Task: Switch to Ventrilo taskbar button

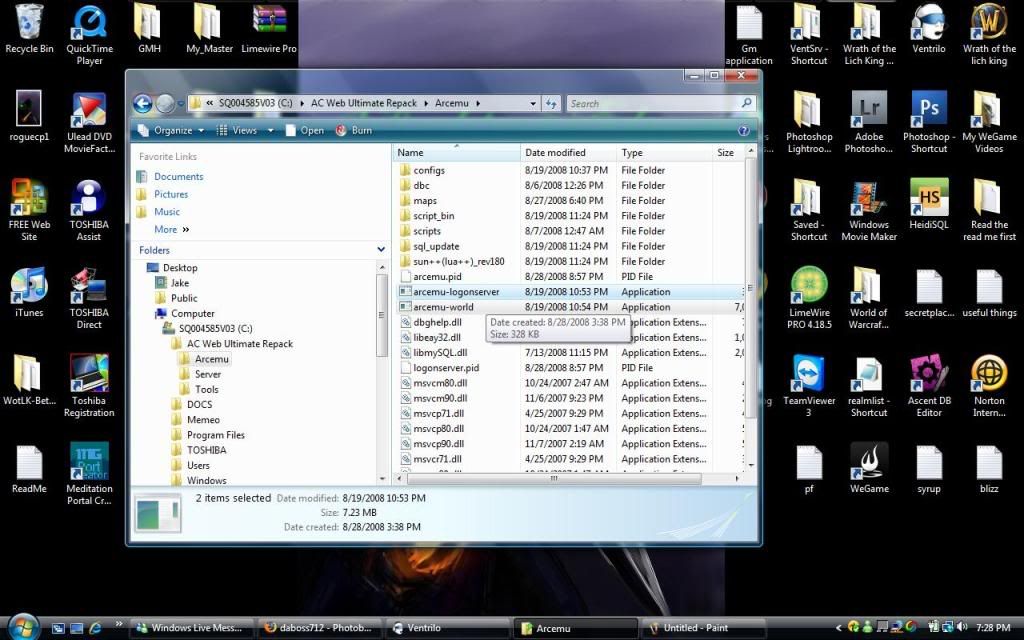Action: pyautogui.click(x=448, y=628)
